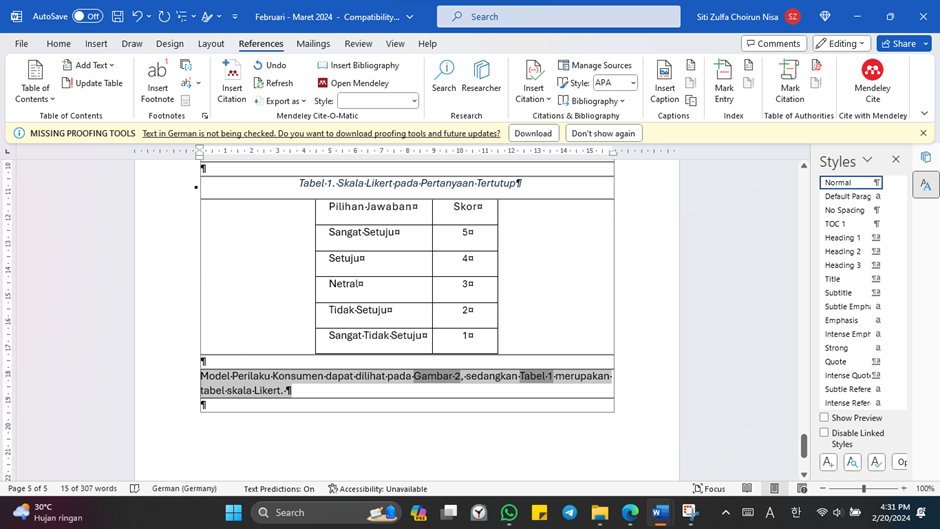
Task: Check Disable Linked Styles
Action: click(x=824, y=432)
